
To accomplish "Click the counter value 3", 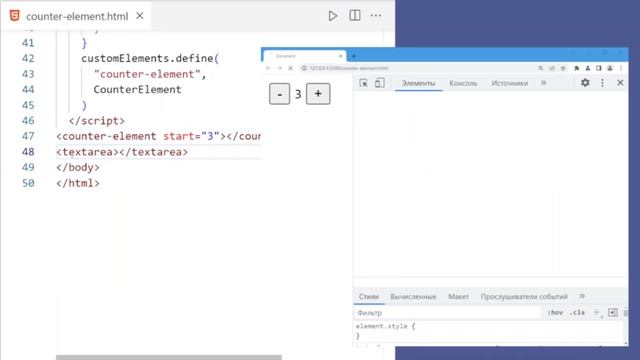I will pyautogui.click(x=298, y=94).
